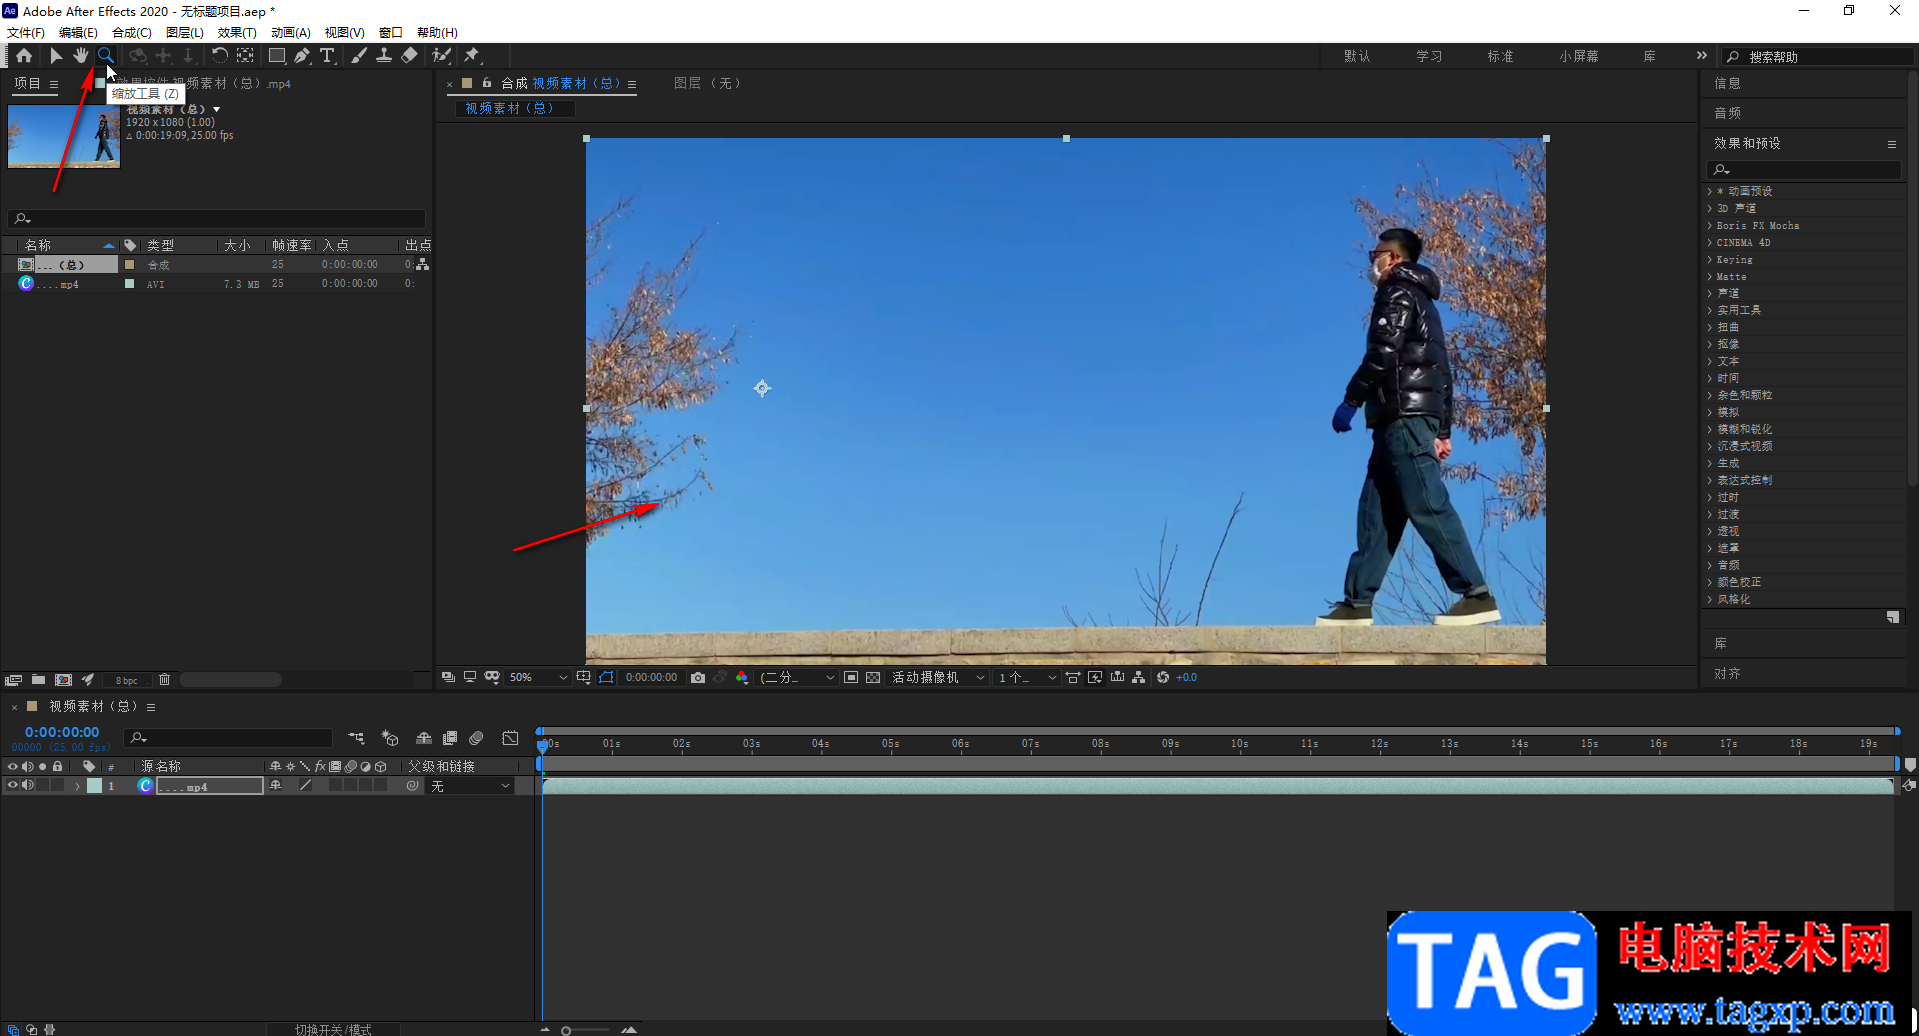Expand the Keying effects category
This screenshot has width=1919, height=1036.
[1710, 259]
